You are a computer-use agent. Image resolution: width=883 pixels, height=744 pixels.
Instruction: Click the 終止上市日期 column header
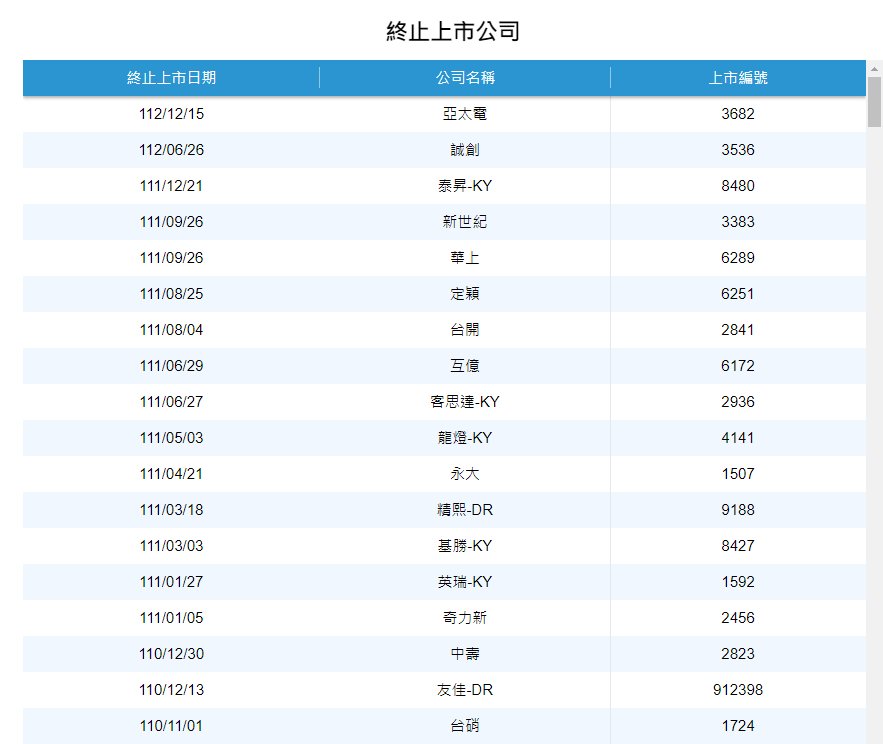171,78
